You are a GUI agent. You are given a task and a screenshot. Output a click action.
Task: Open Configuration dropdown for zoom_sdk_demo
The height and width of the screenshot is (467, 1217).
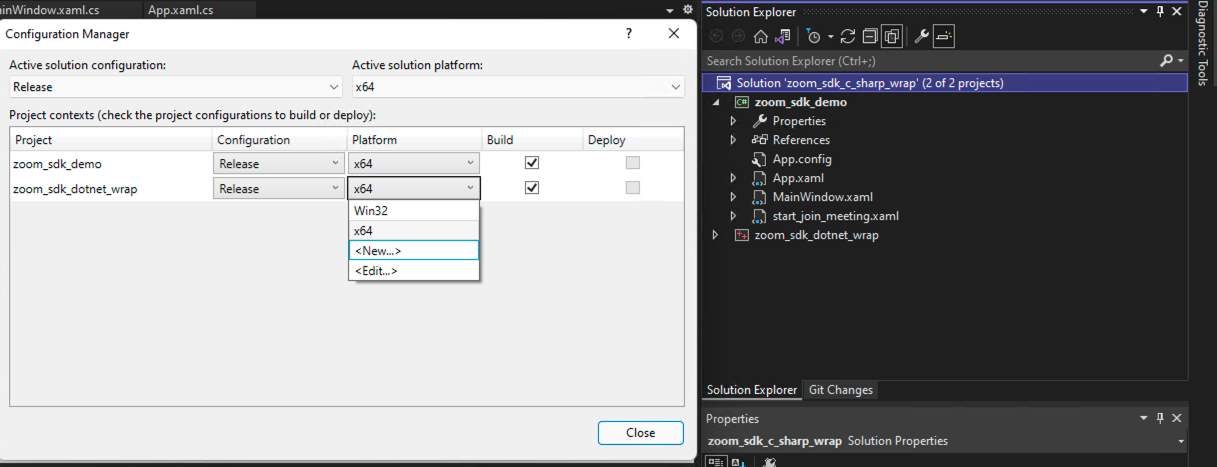tap(280, 164)
